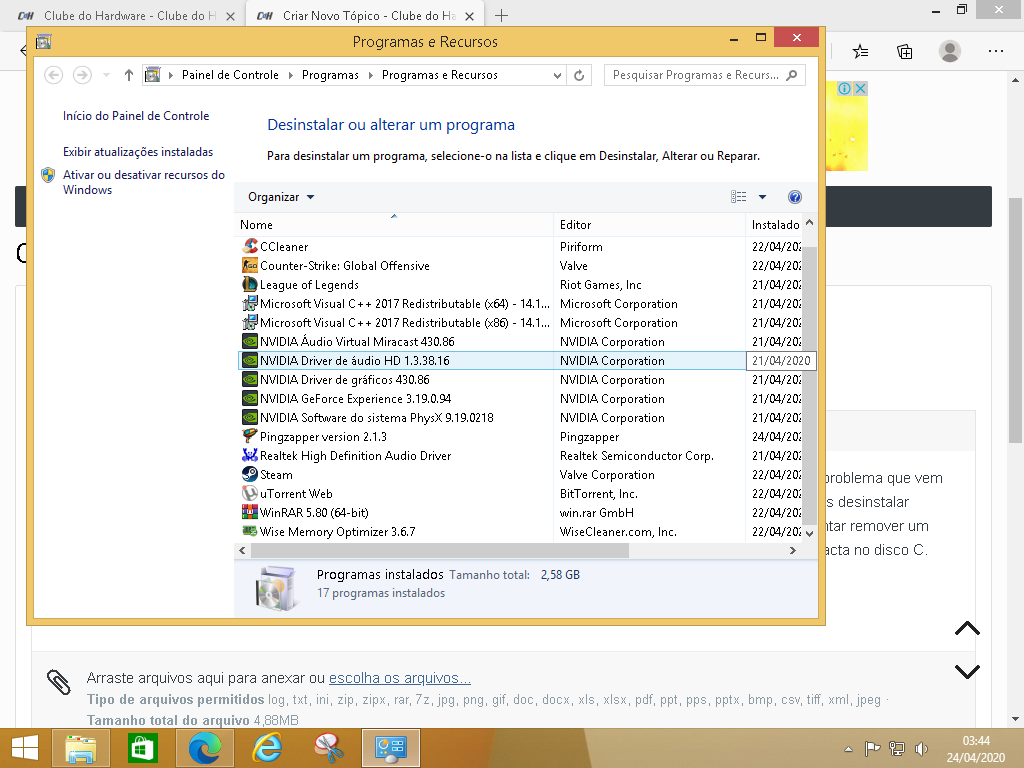This screenshot has width=1024, height=768.
Task: Click the search magnifier icon
Action: pyautogui.click(x=792, y=75)
